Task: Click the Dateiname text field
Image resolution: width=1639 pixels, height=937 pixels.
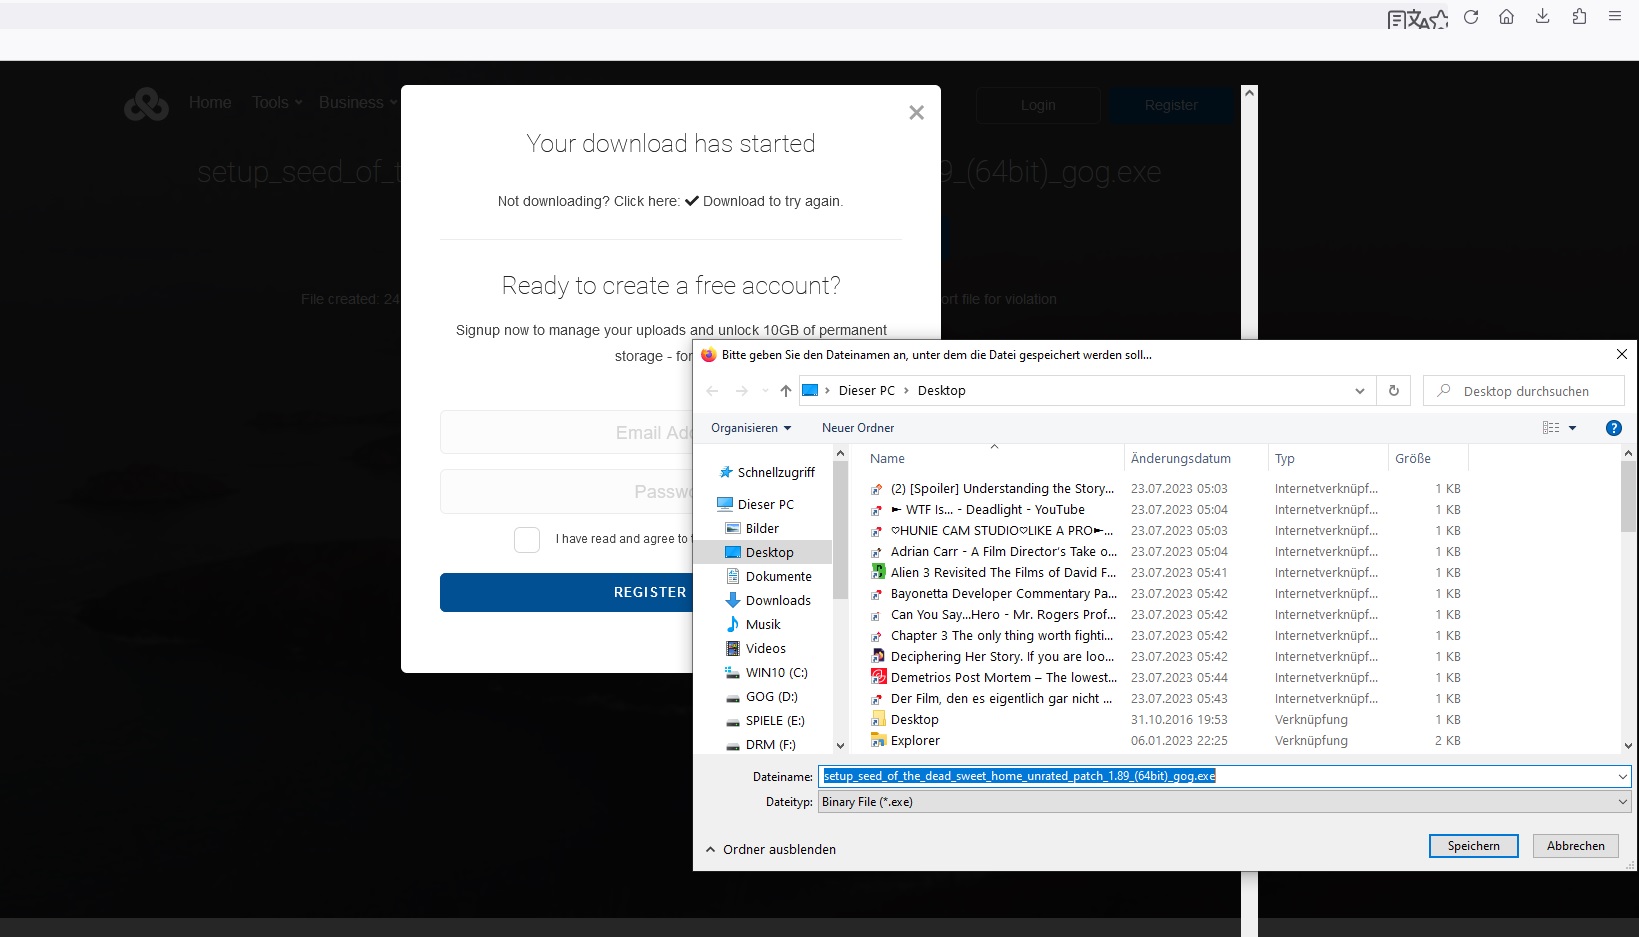Action: click(x=1215, y=776)
